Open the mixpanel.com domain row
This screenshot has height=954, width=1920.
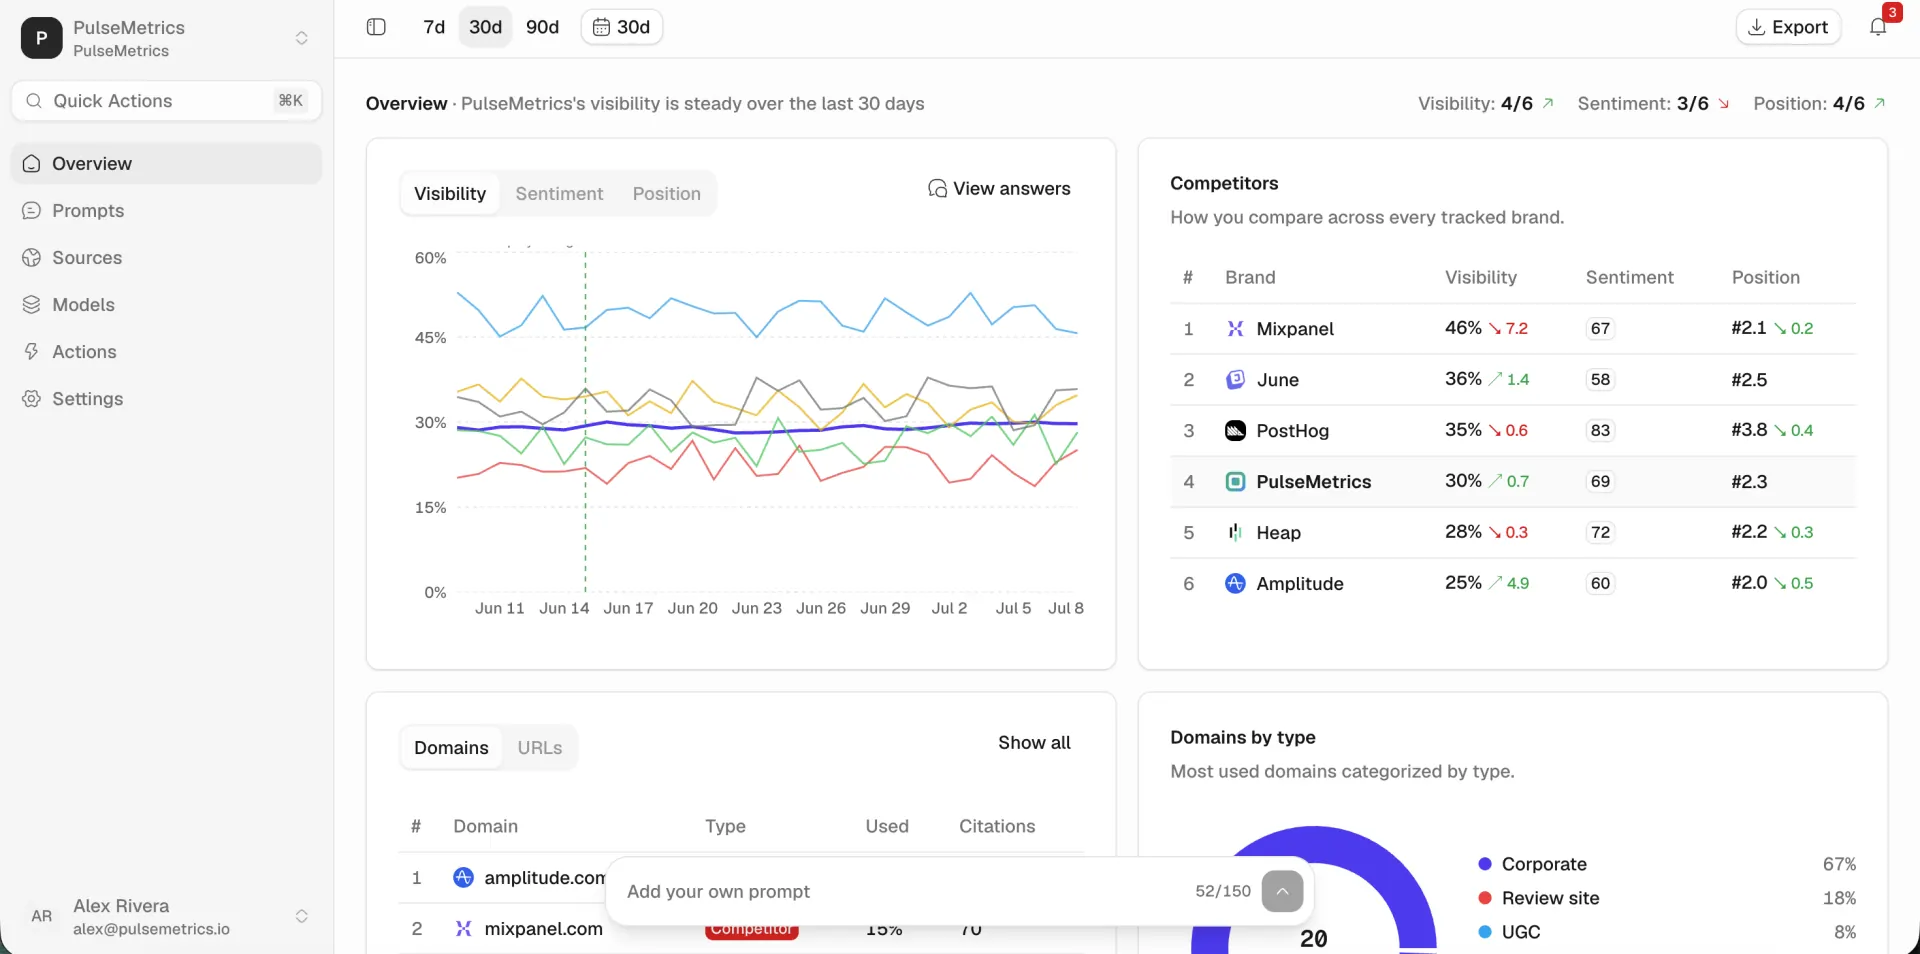click(741, 929)
